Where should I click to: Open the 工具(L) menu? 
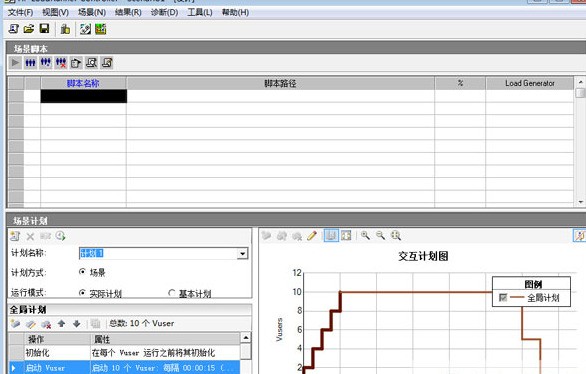coord(200,12)
